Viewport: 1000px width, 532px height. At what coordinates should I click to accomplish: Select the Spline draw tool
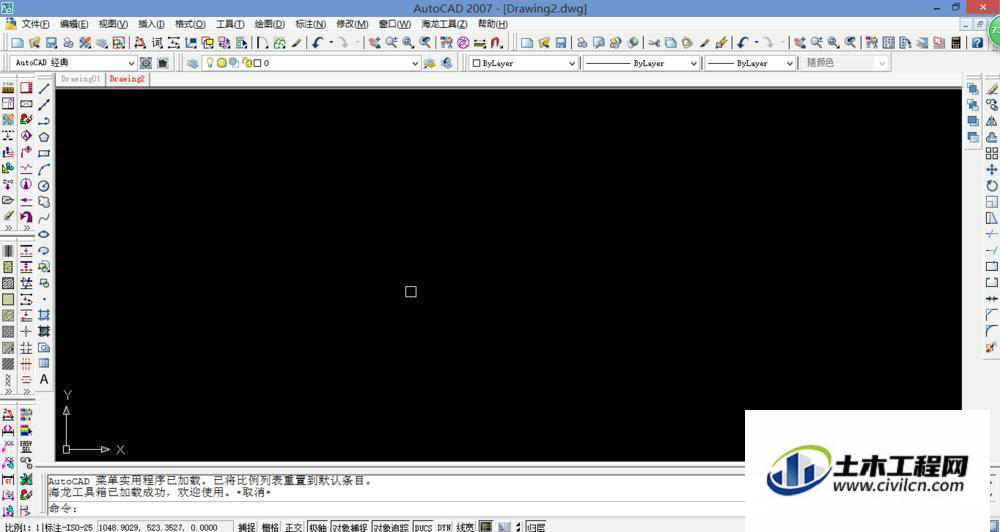coord(44,218)
